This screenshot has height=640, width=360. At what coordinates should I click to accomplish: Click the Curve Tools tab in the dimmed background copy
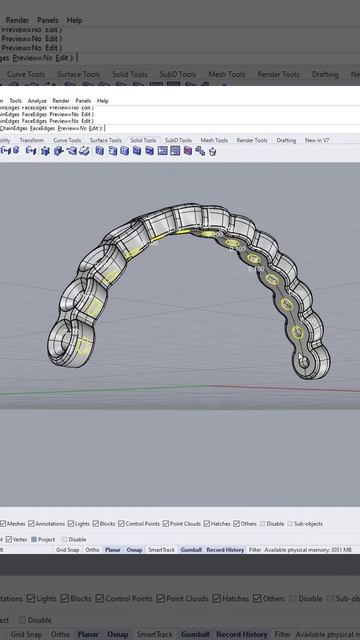tap(26, 74)
